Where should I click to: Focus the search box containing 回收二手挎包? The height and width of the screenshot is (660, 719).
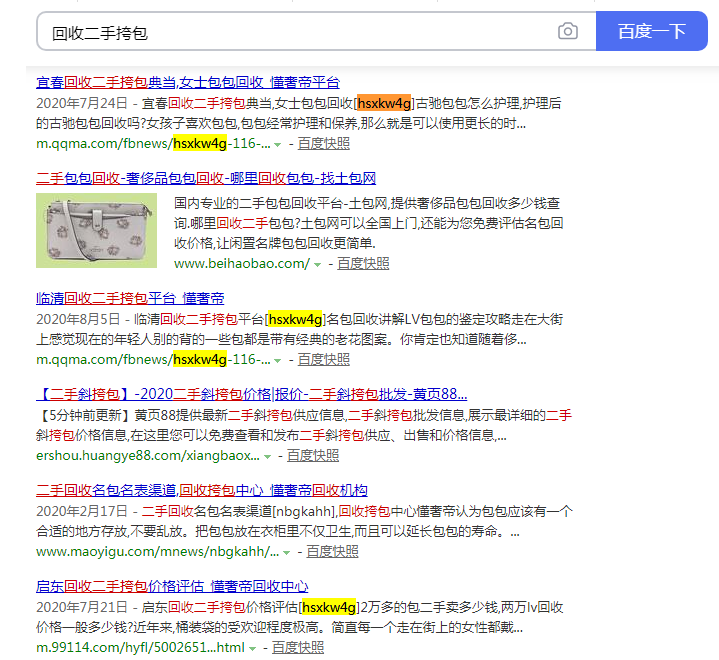[316, 31]
